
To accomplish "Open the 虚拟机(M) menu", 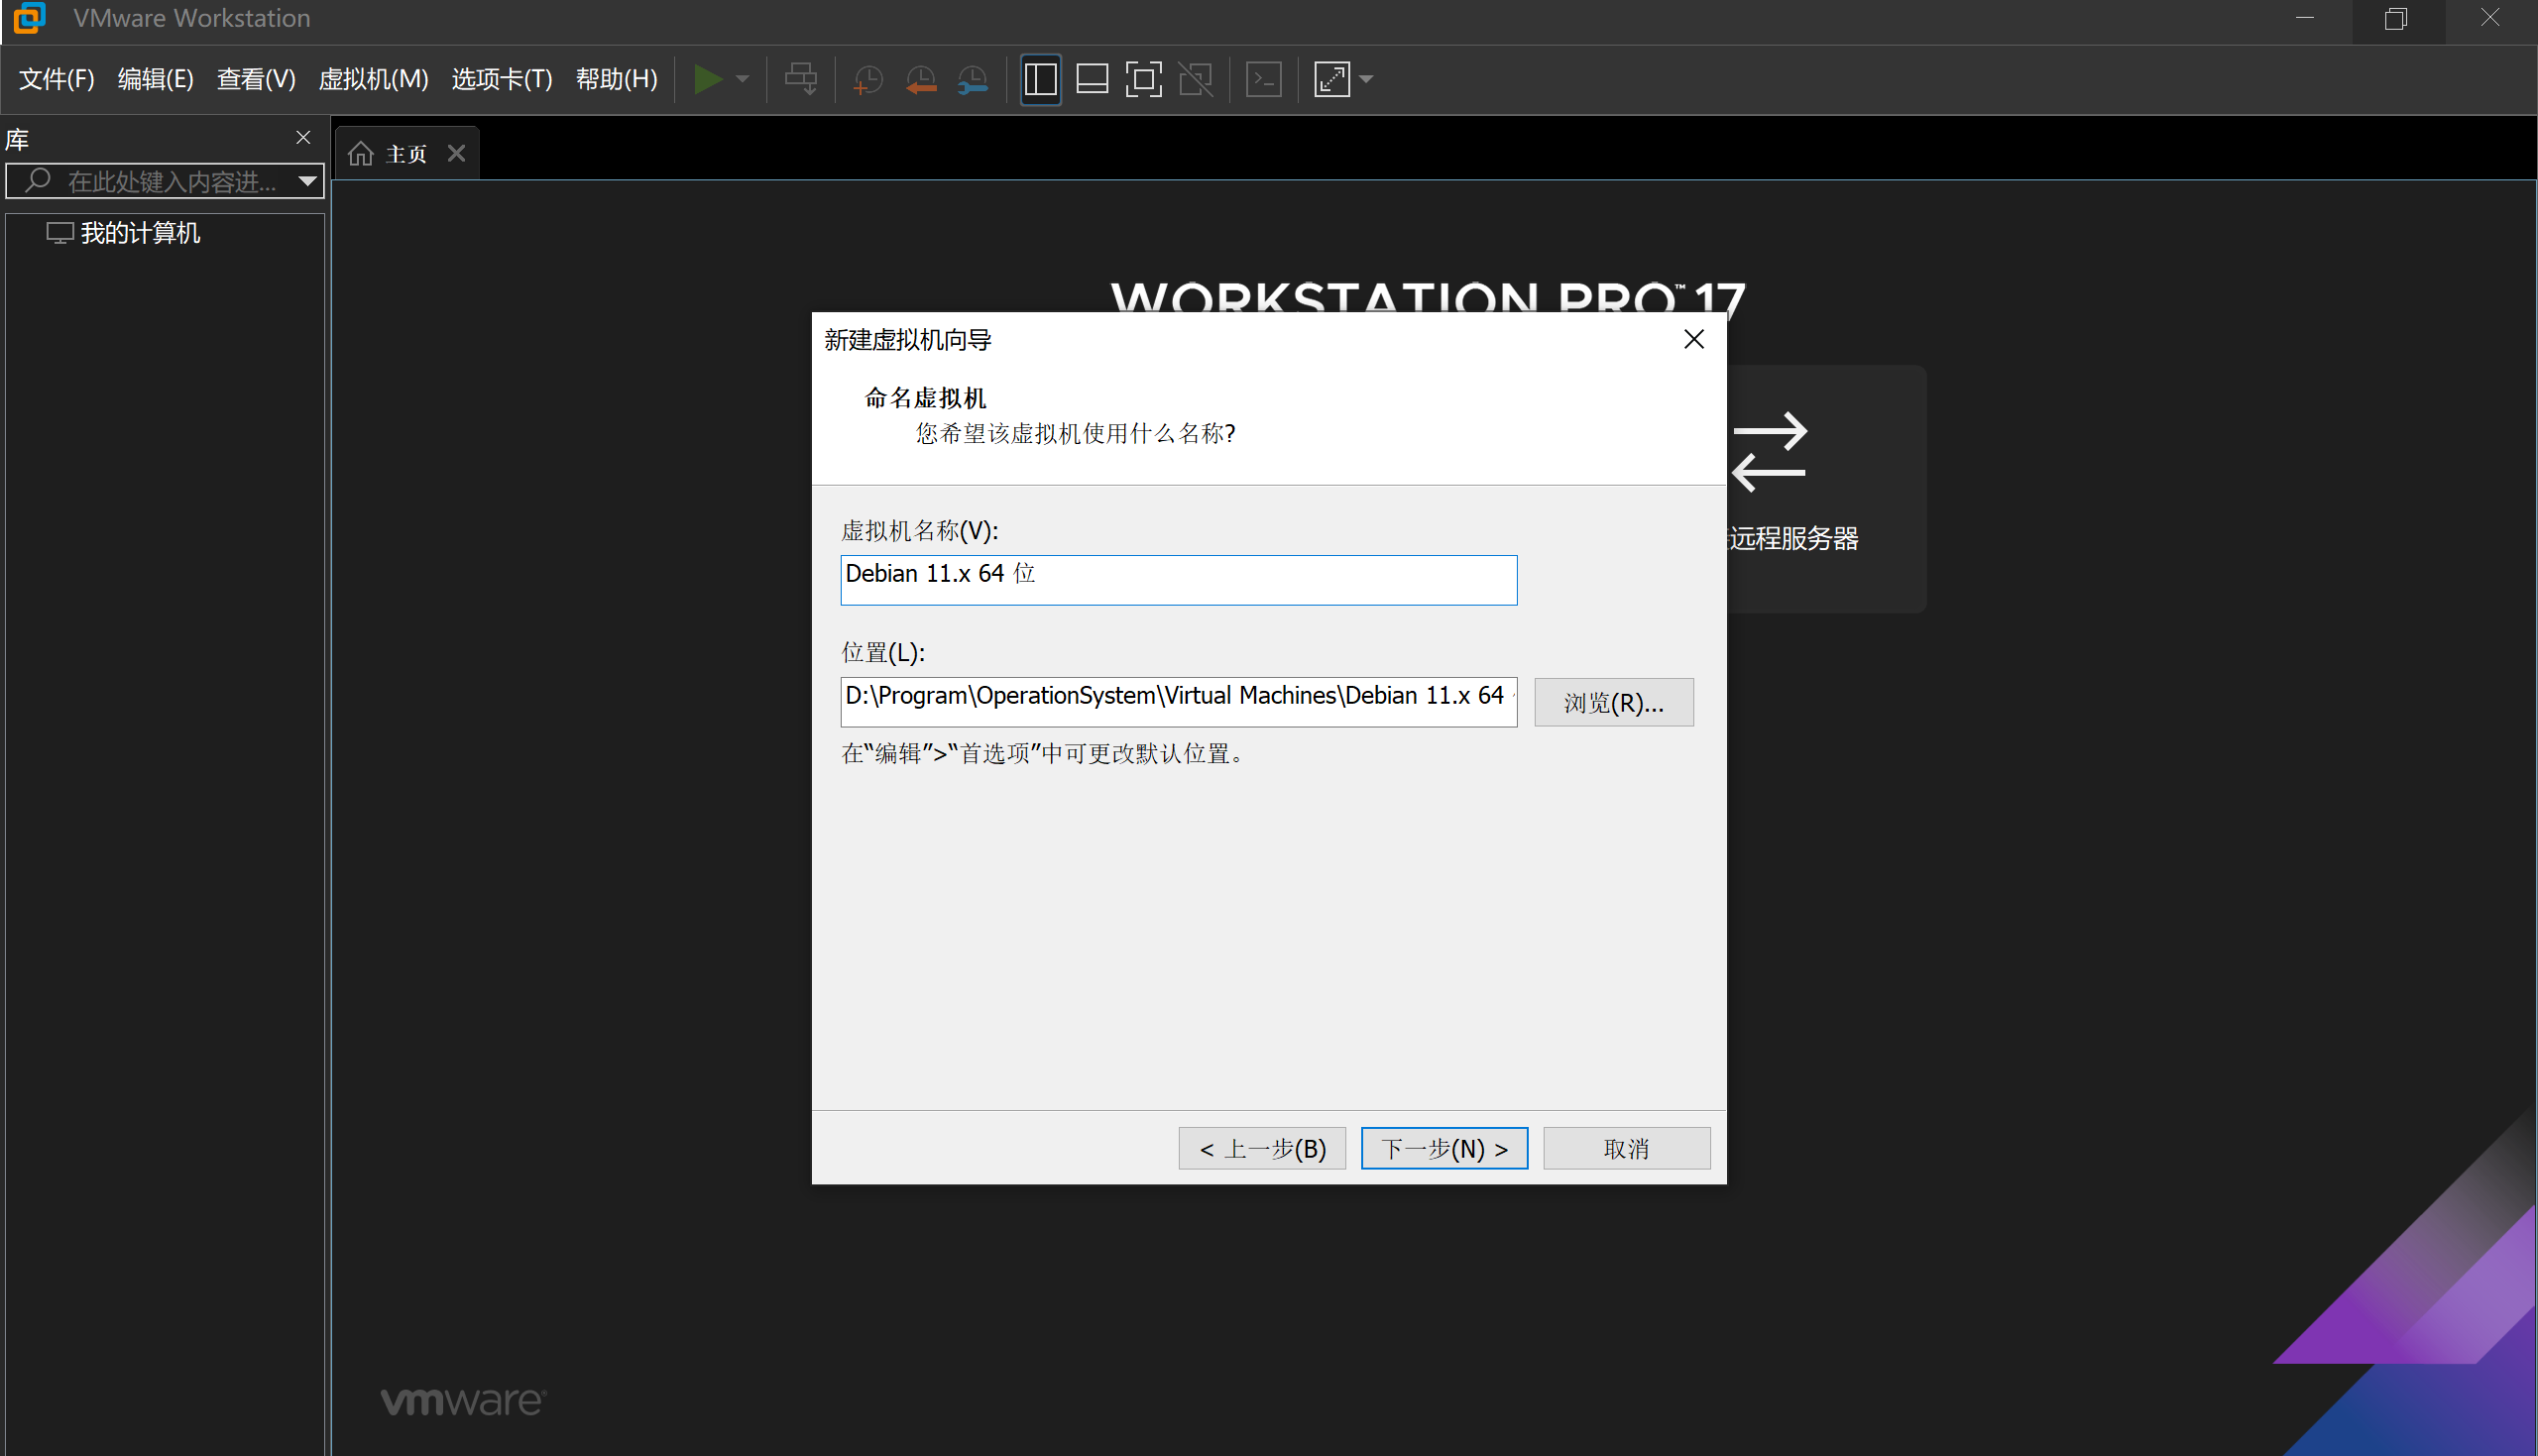I will pos(373,79).
